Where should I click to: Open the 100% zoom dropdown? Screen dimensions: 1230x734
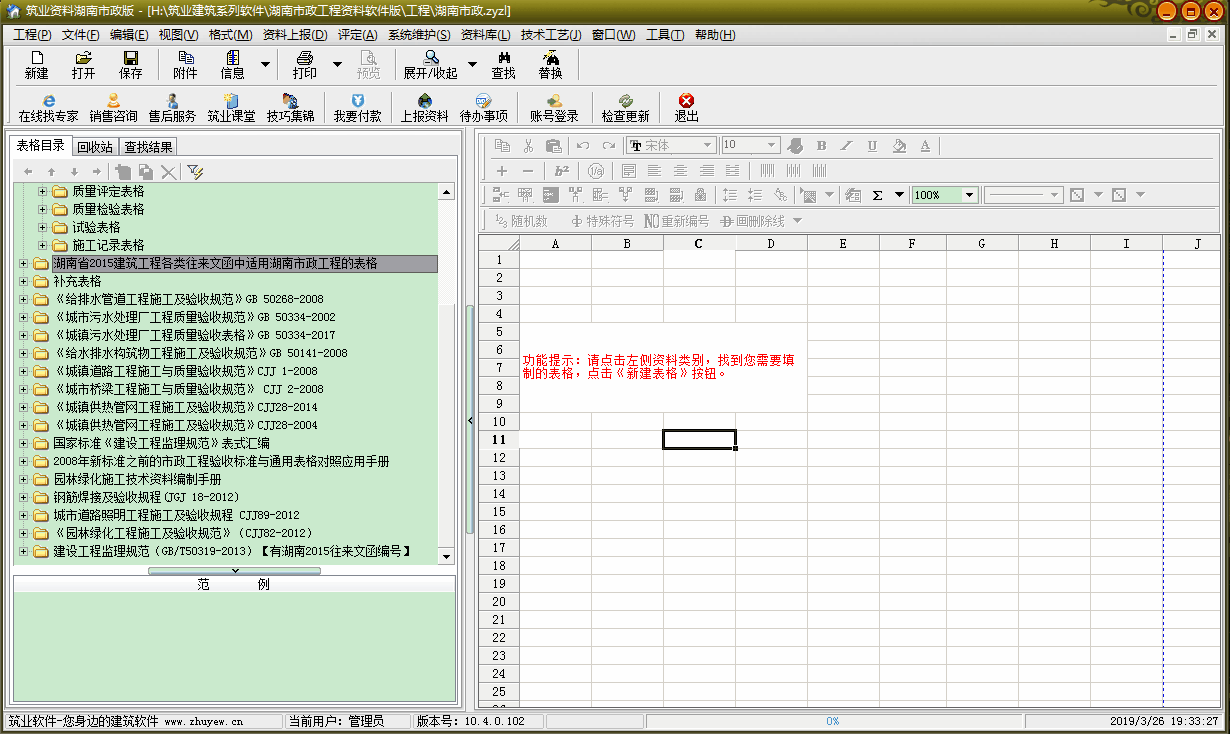pyautogui.click(x=969, y=195)
